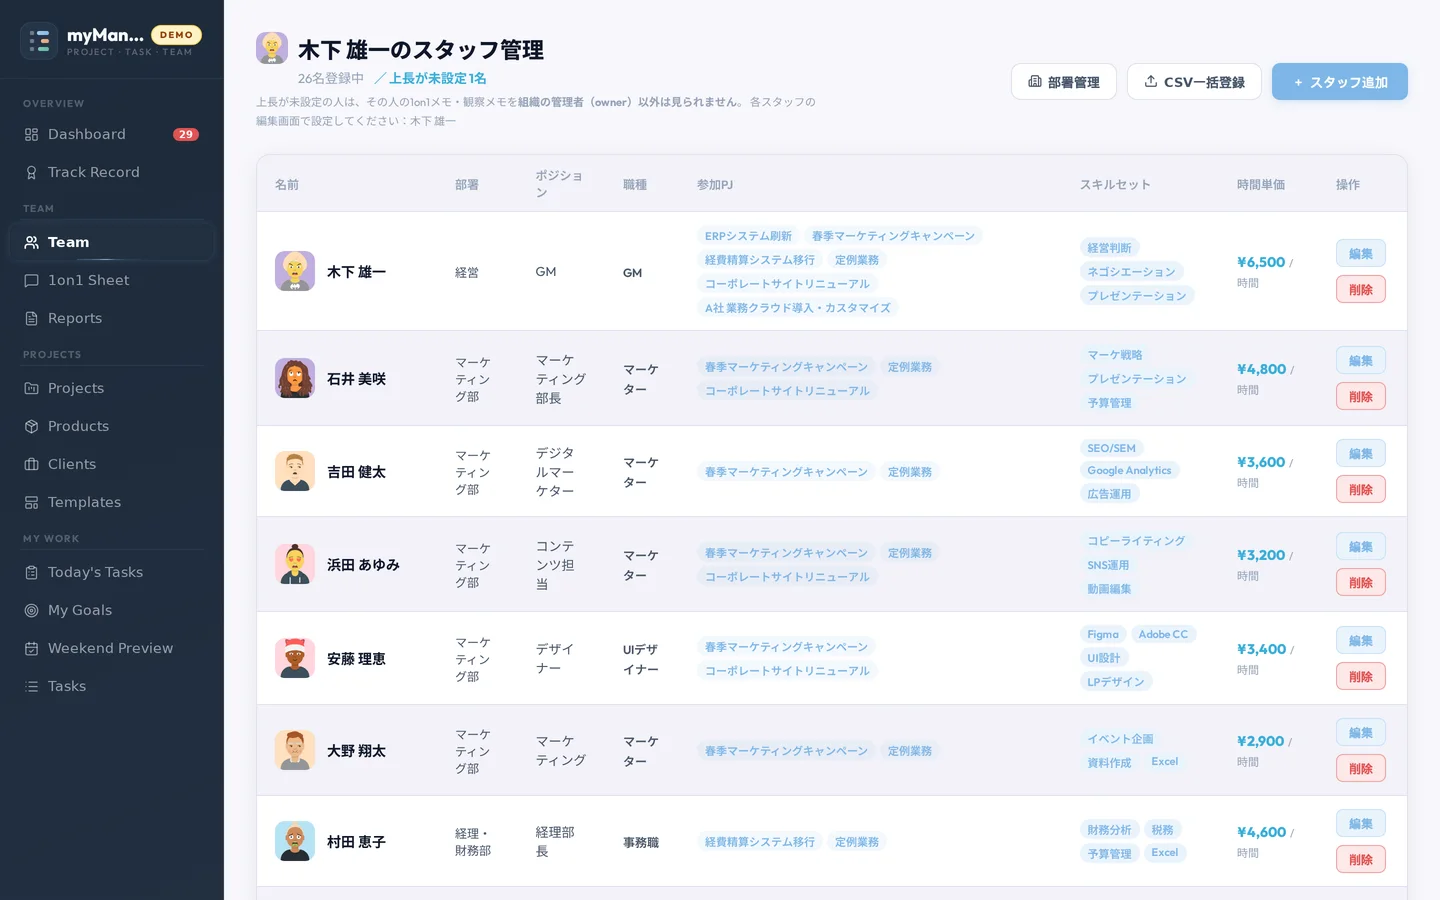Click the Products box icon
The width and height of the screenshot is (1440, 900).
(x=31, y=427)
